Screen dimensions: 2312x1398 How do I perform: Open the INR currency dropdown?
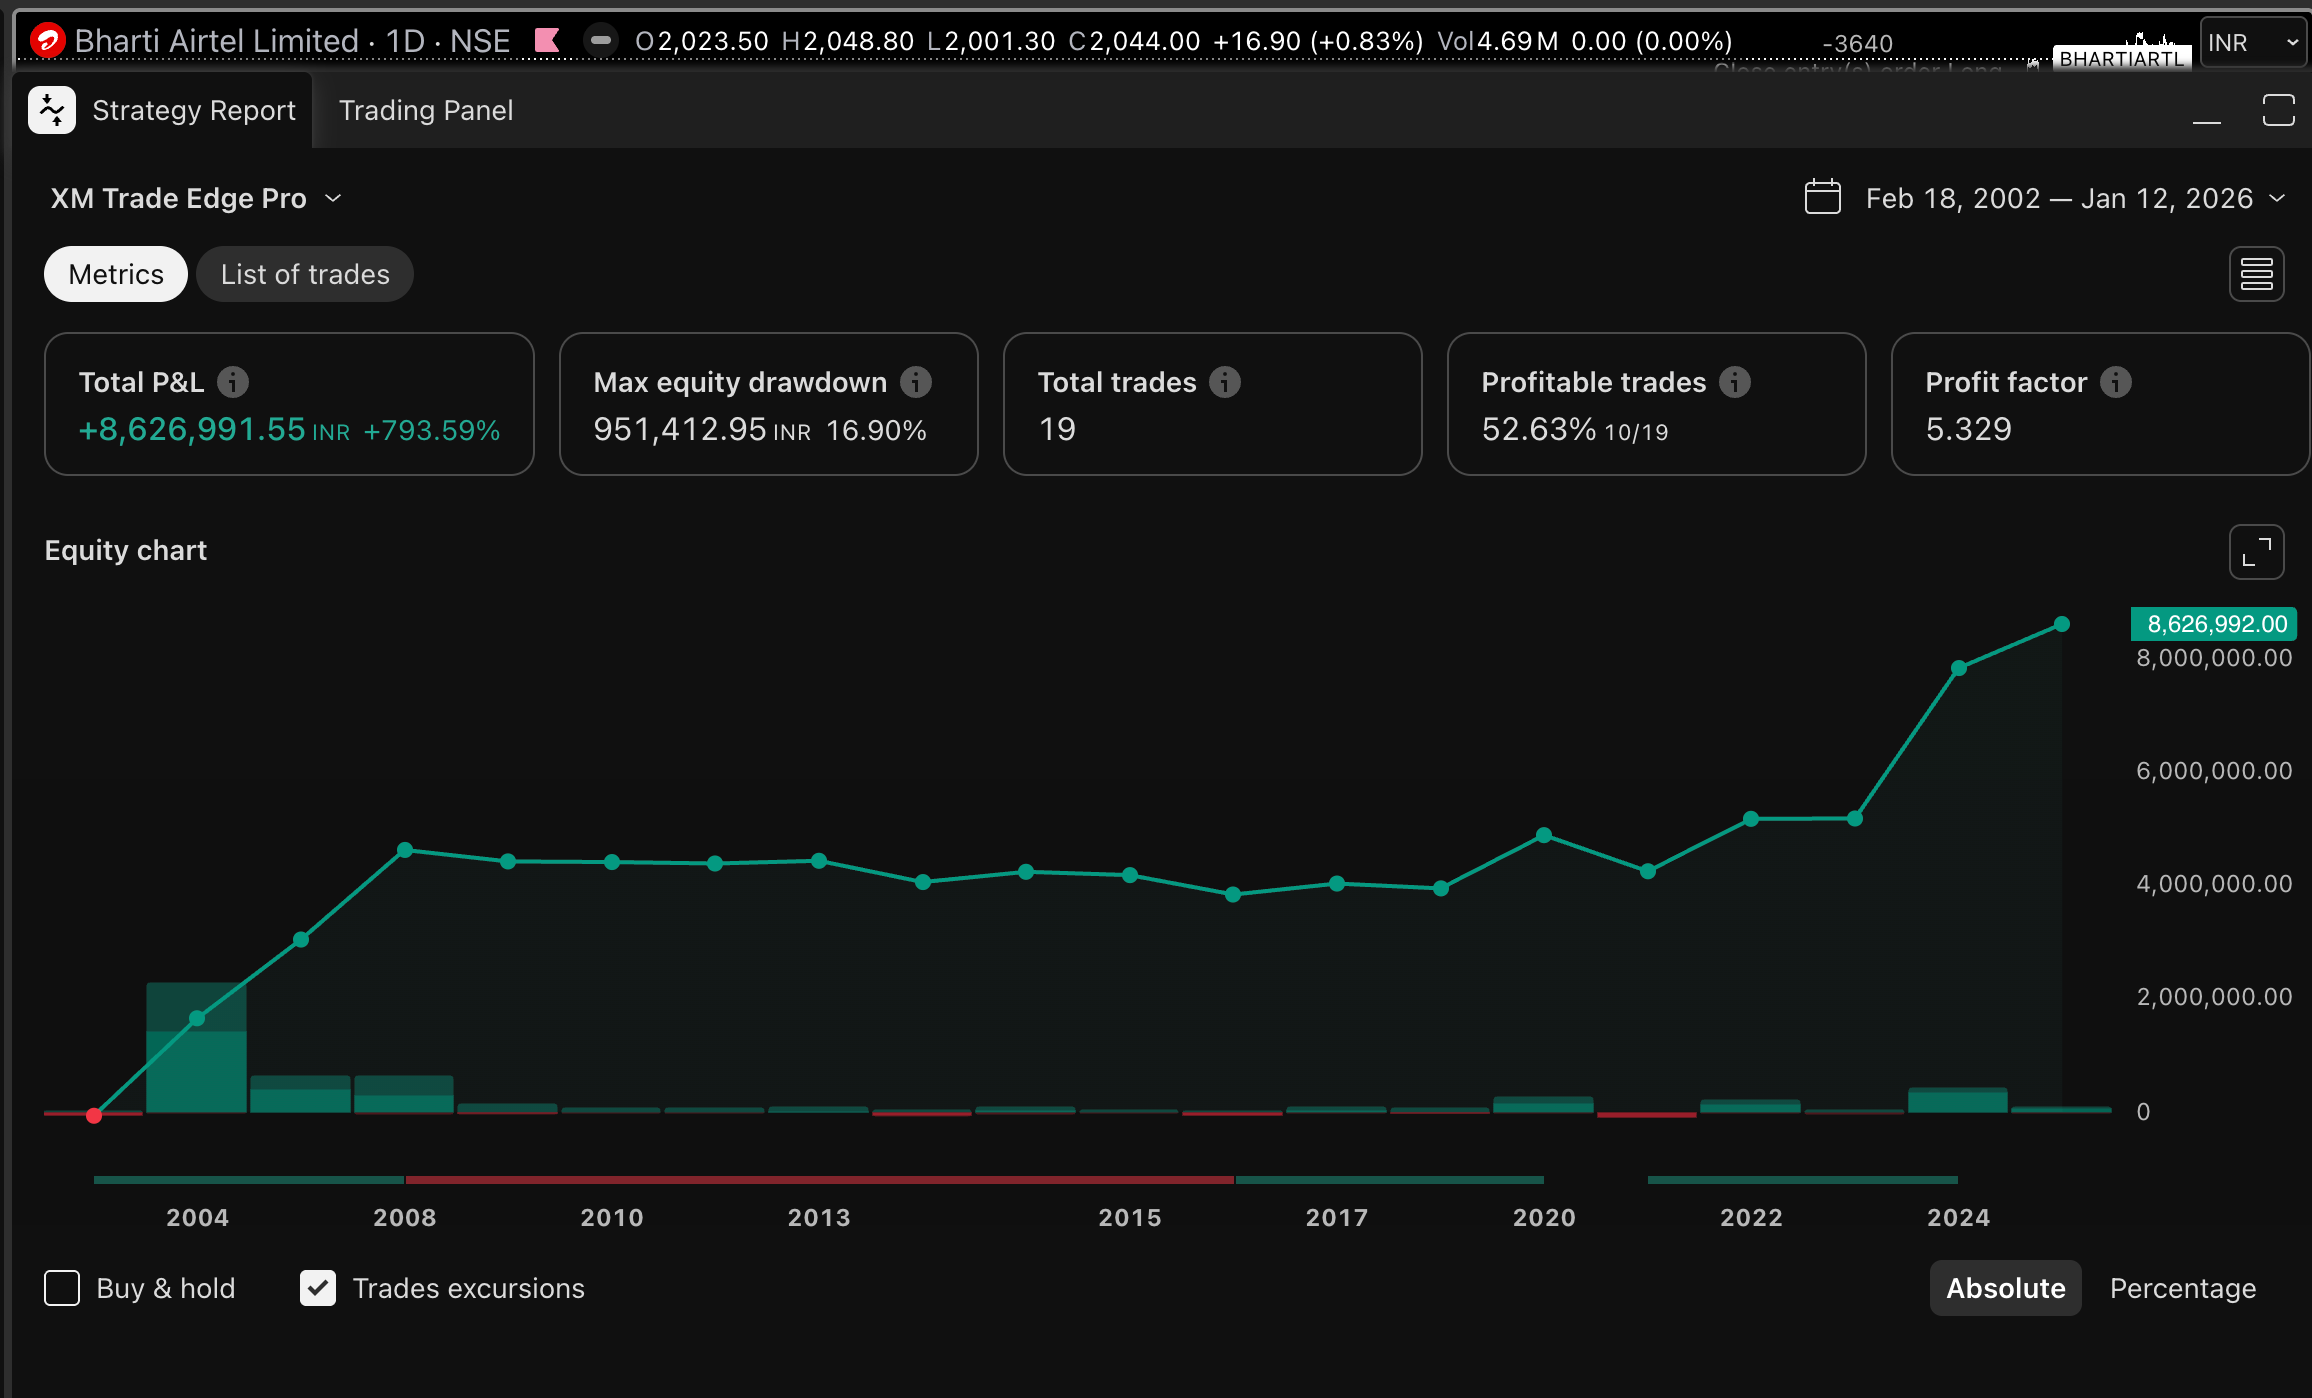coord(2252,42)
